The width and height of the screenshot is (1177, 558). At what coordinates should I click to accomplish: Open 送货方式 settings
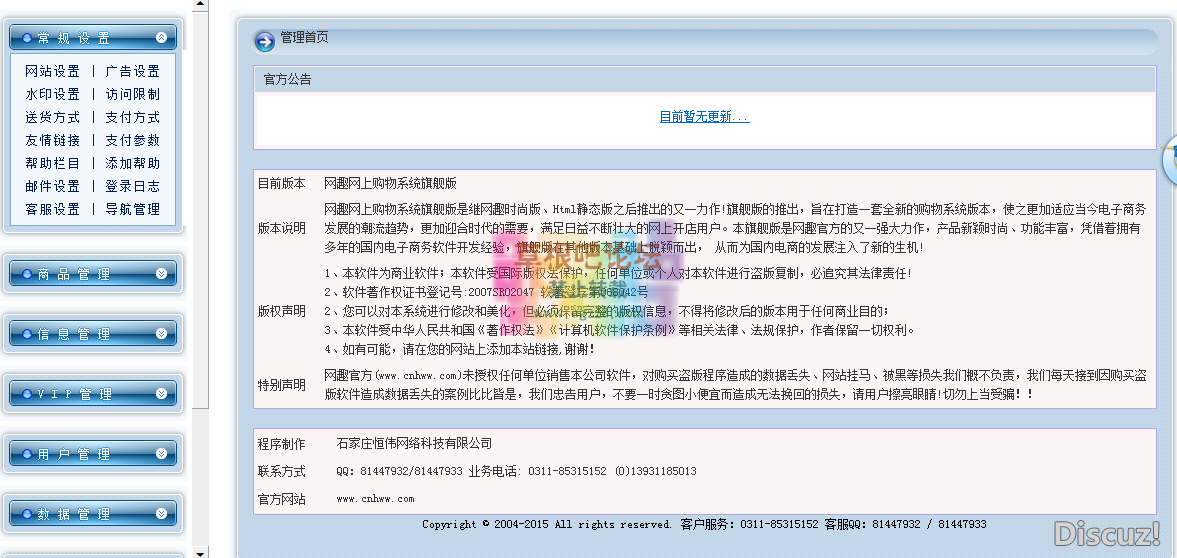[x=53, y=117]
